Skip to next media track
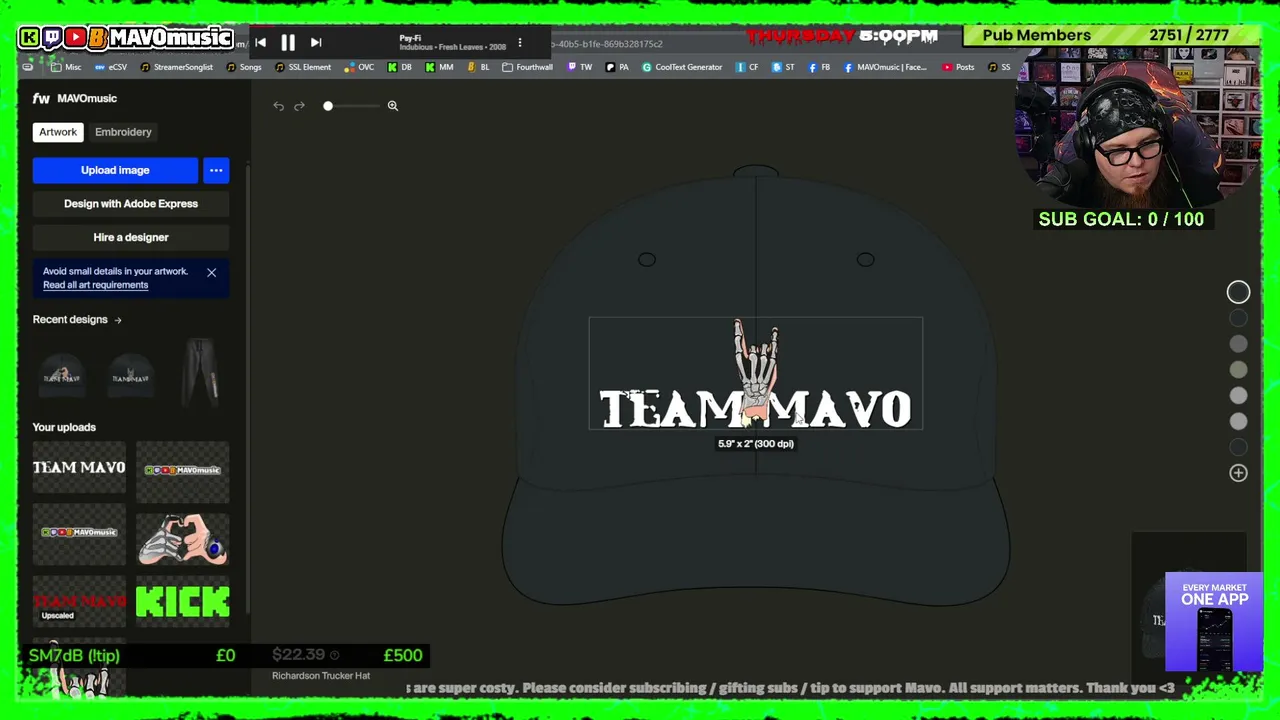Screen dimensions: 1280x720 coord(316,42)
